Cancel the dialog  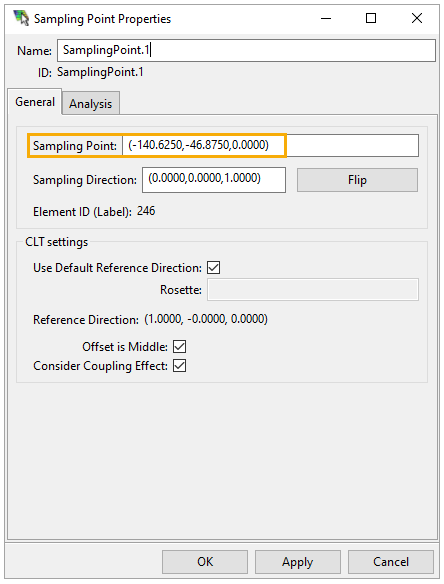391,562
